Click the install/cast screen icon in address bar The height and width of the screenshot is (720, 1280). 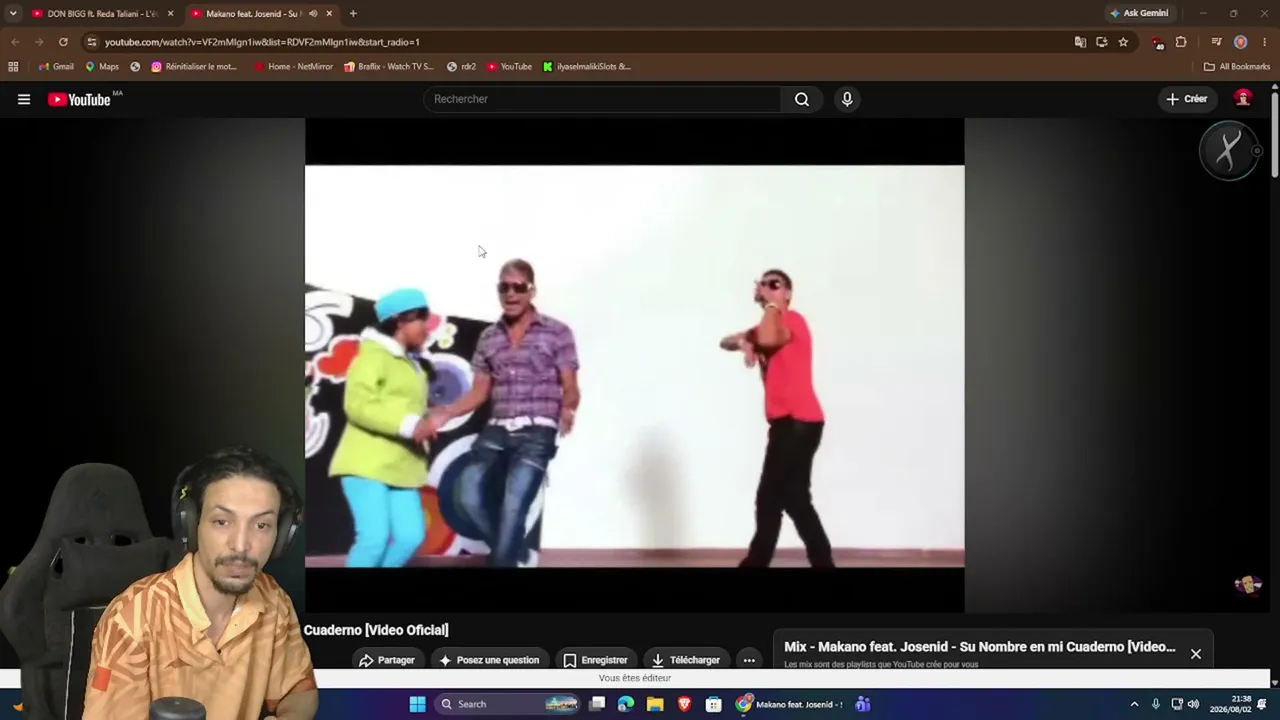pos(1101,42)
